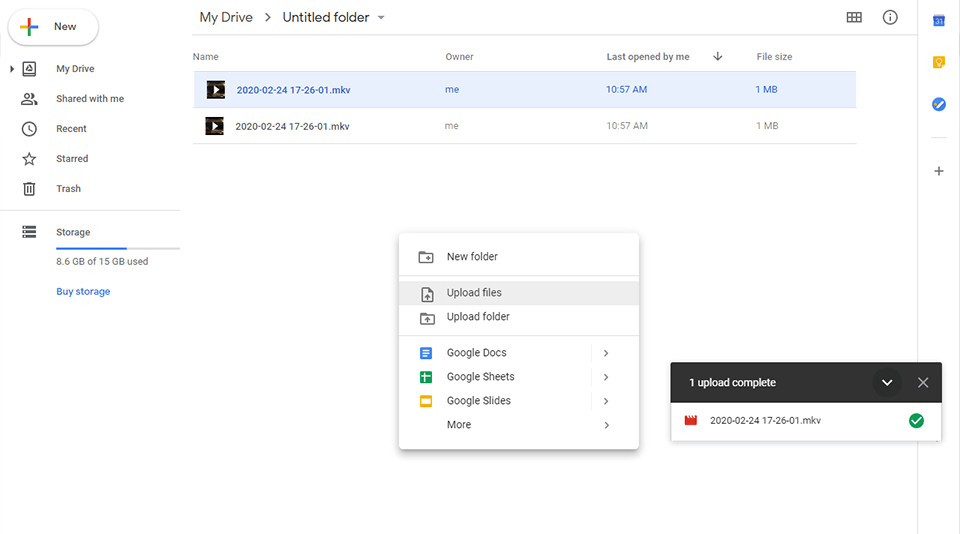Open the Untitled folder dropdown arrow
Screen dimensions: 960x534
[381, 18]
